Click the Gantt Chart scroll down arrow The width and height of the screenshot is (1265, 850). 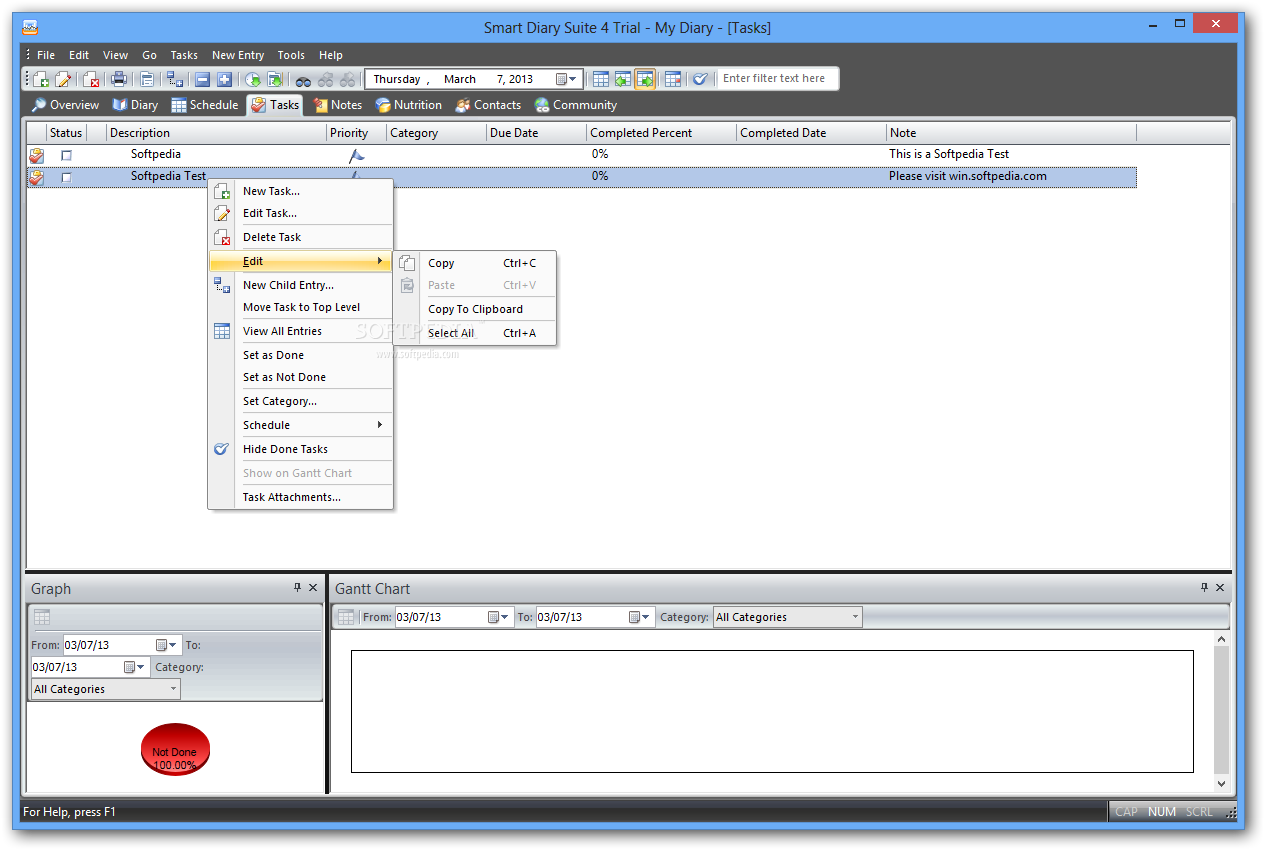pyautogui.click(x=1221, y=785)
